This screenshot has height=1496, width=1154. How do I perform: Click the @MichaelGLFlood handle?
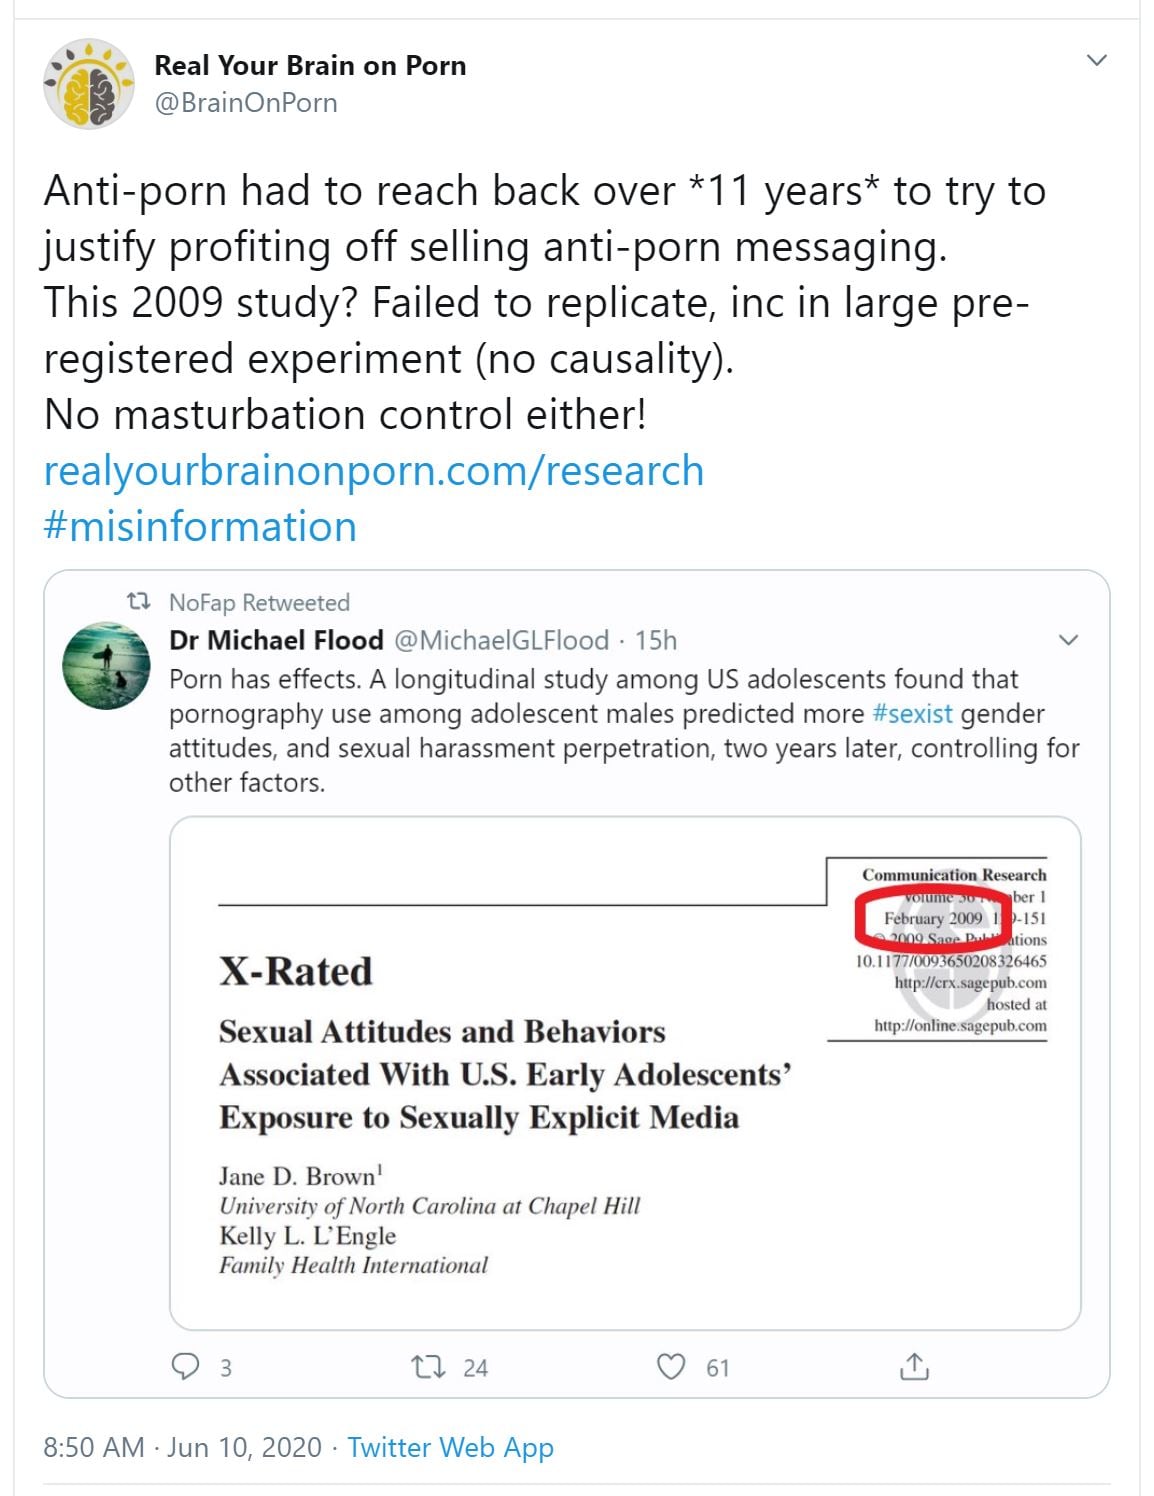click(501, 640)
